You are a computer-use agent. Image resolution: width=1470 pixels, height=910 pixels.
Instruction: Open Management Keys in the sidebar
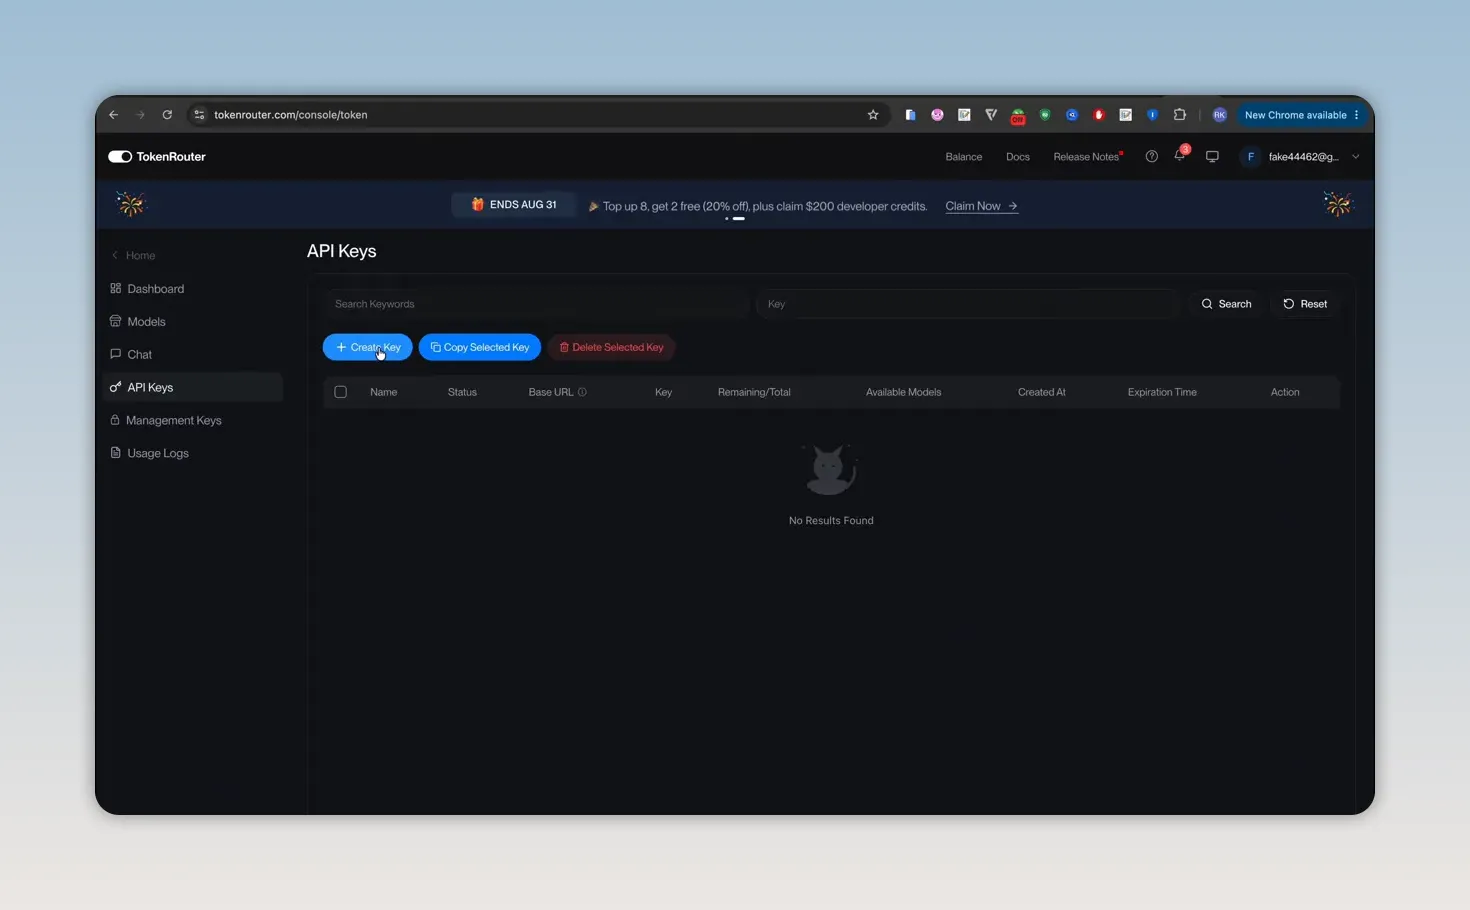(192, 421)
